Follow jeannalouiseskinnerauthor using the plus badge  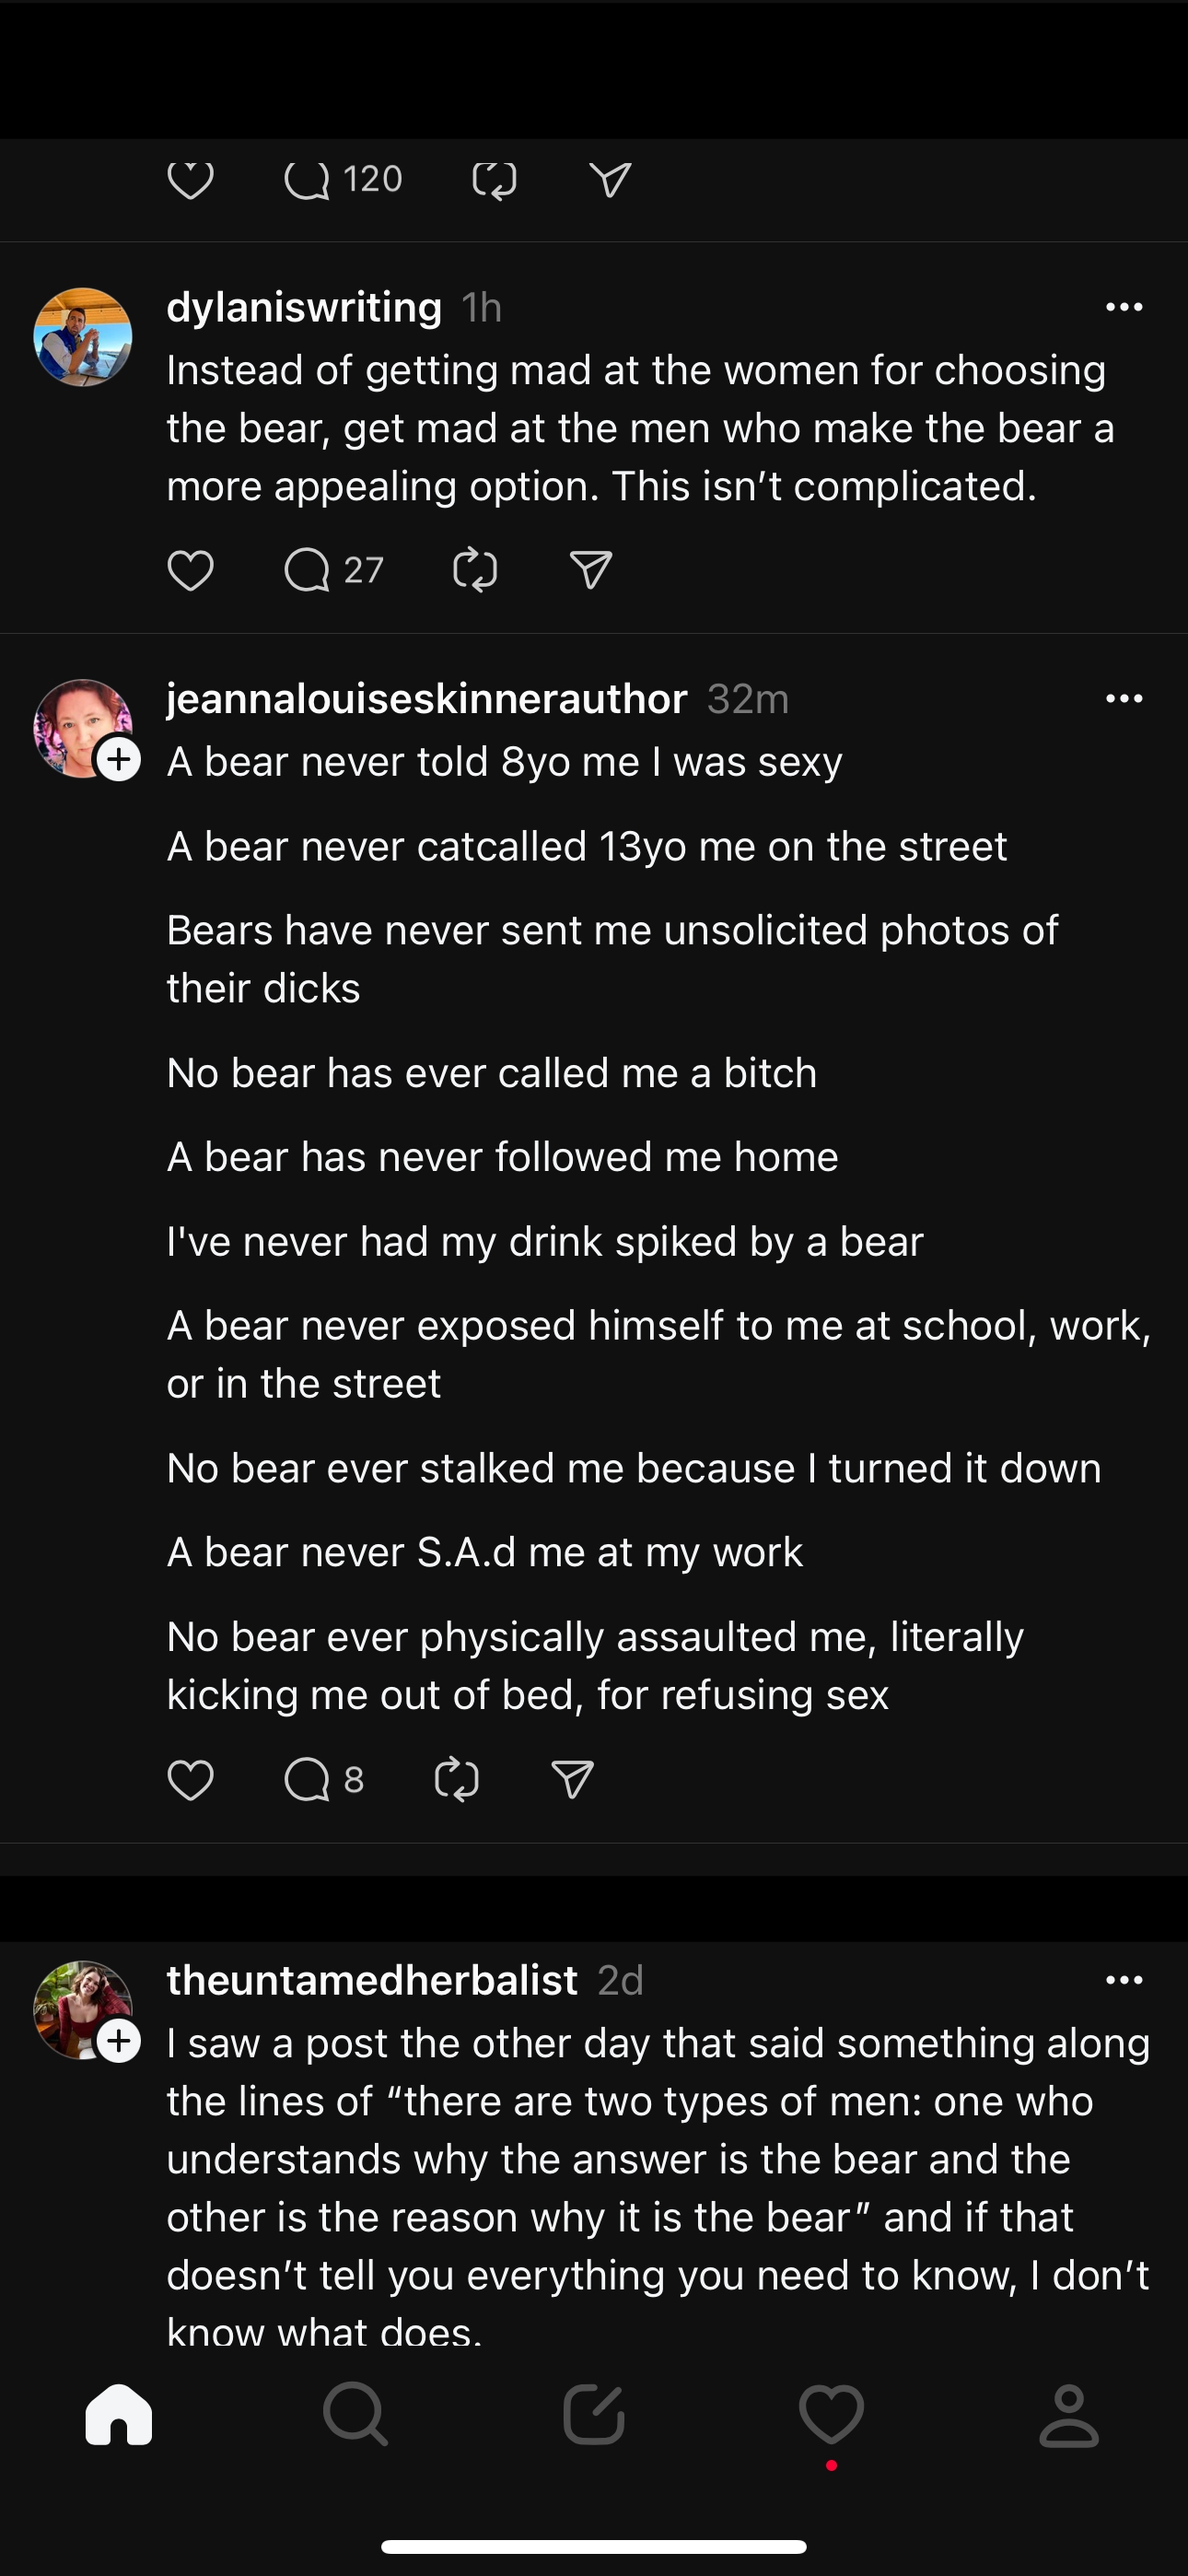click(119, 760)
